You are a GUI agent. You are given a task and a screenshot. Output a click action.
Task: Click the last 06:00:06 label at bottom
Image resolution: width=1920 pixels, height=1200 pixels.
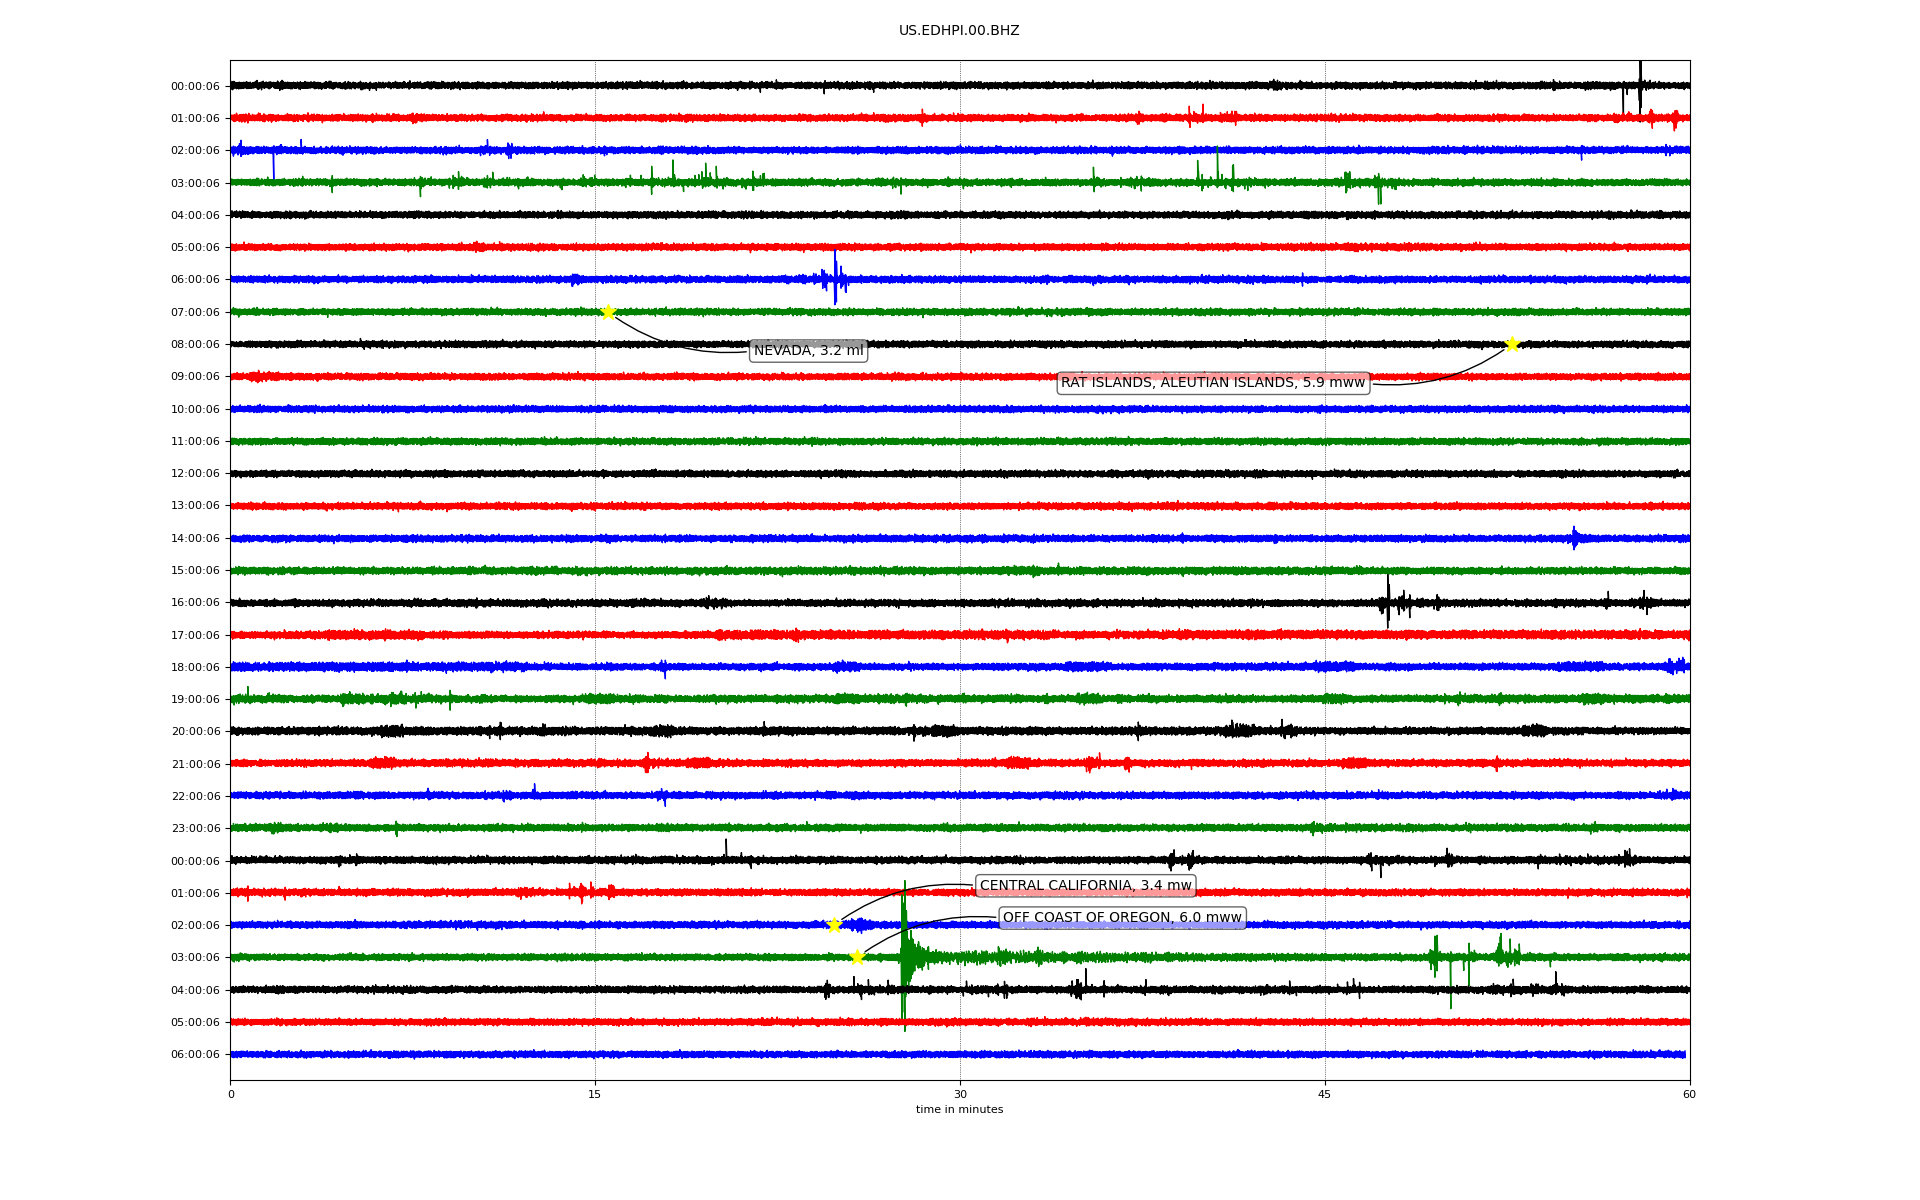click(195, 1055)
